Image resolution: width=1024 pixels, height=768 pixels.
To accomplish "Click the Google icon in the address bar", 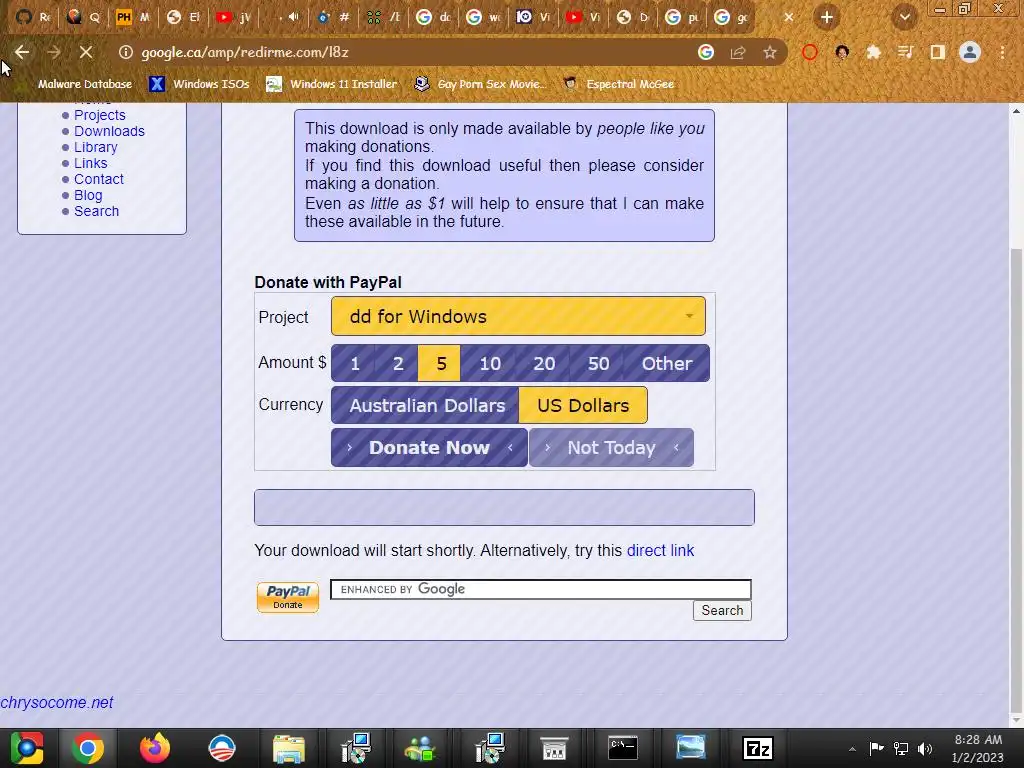I will click(705, 52).
